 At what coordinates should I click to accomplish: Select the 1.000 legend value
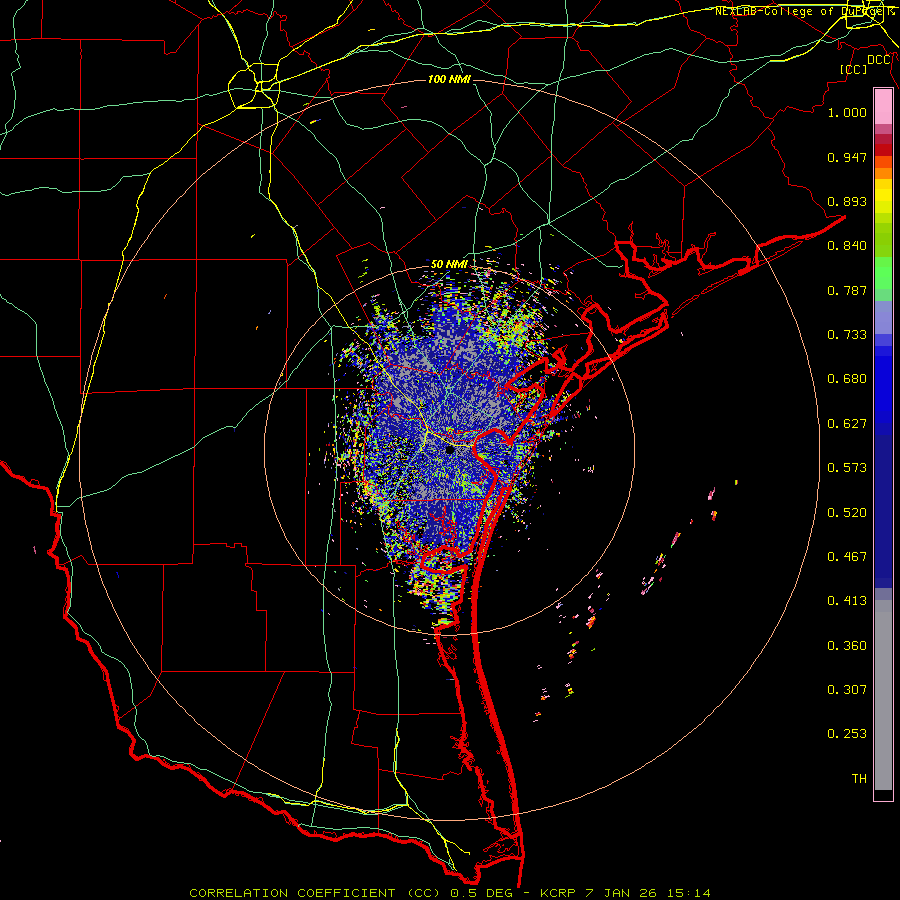pyautogui.click(x=847, y=112)
